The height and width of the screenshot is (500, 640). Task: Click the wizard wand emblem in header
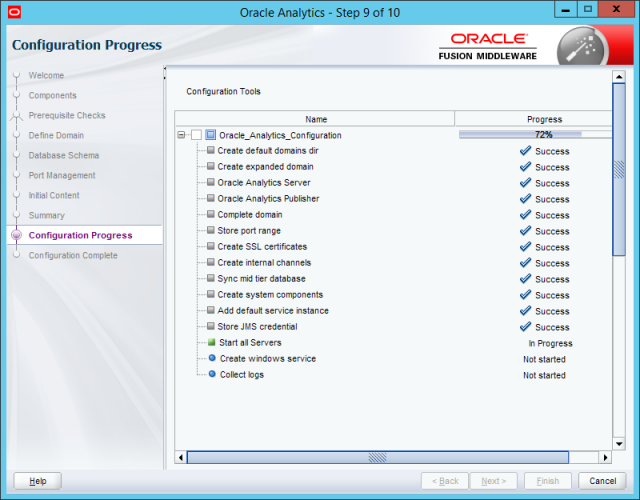point(582,48)
